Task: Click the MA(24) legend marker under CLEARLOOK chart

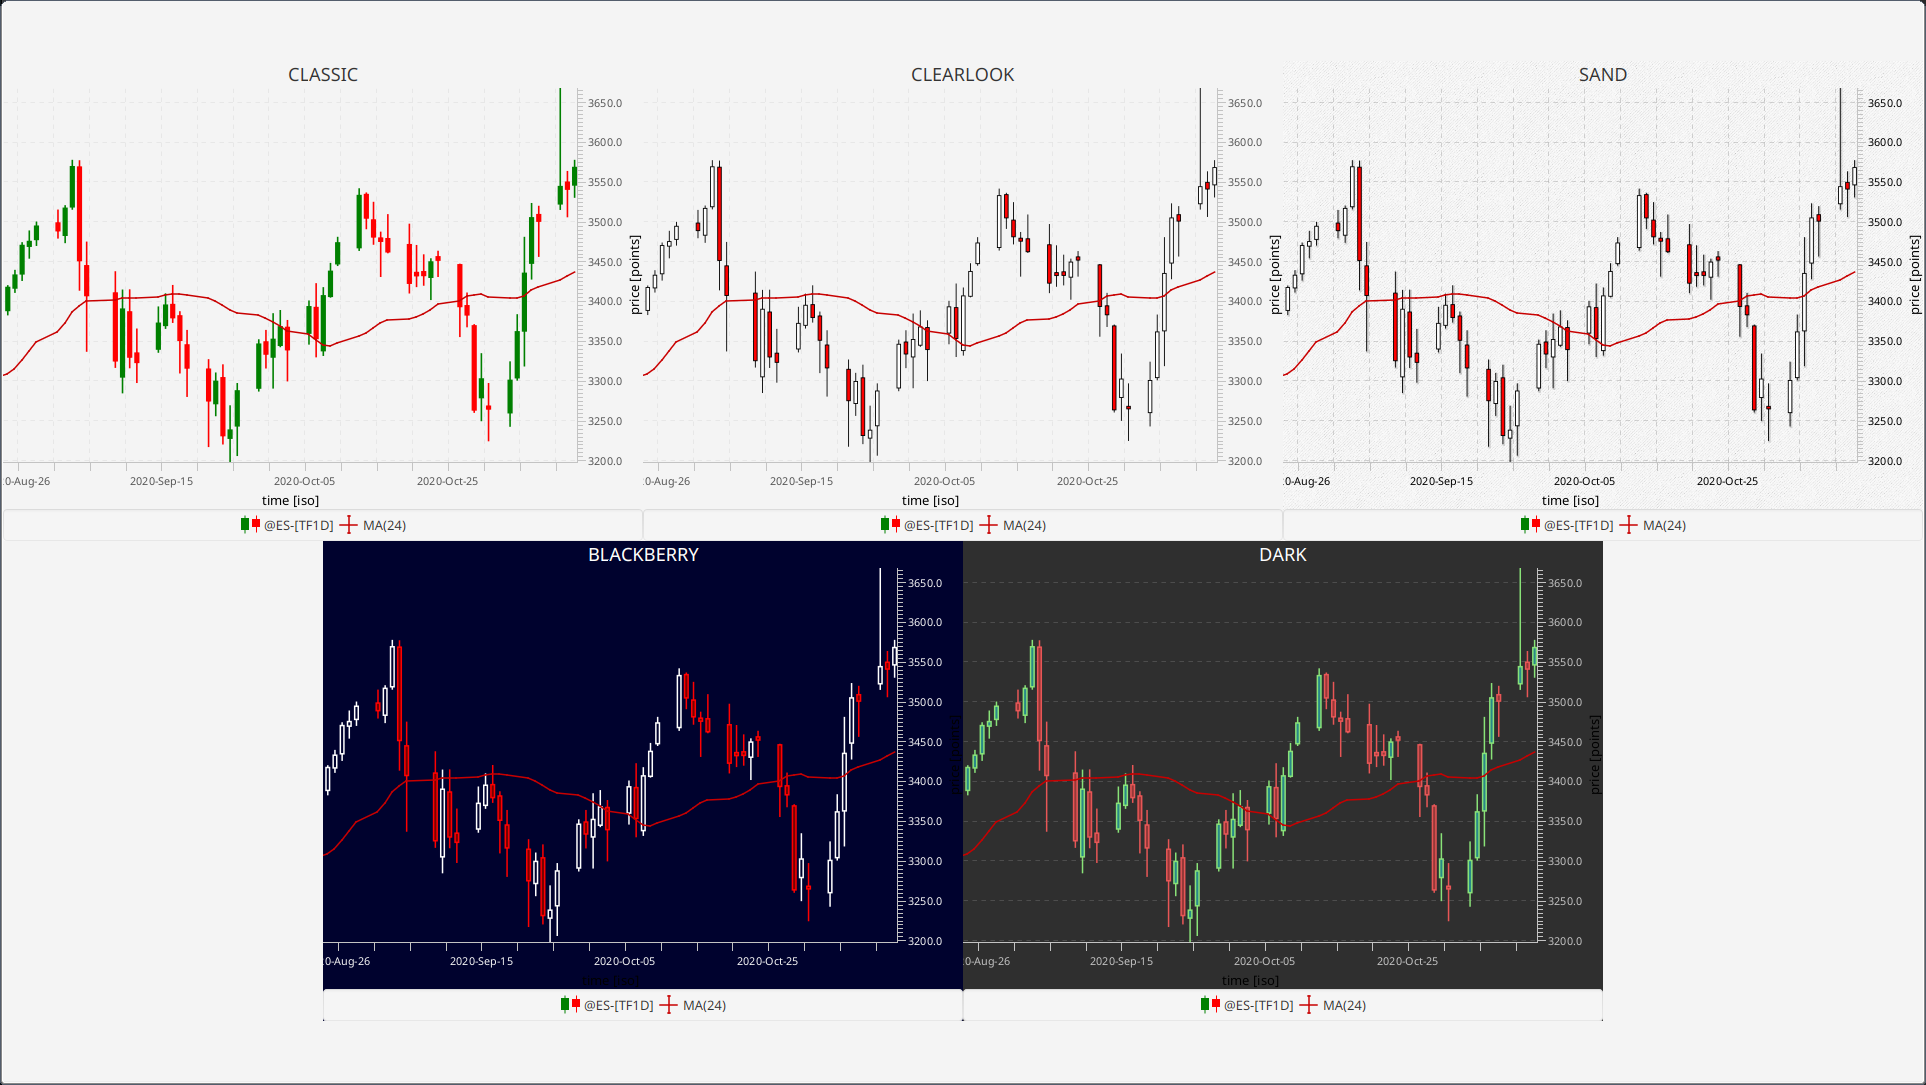Action: pyautogui.click(x=988, y=525)
